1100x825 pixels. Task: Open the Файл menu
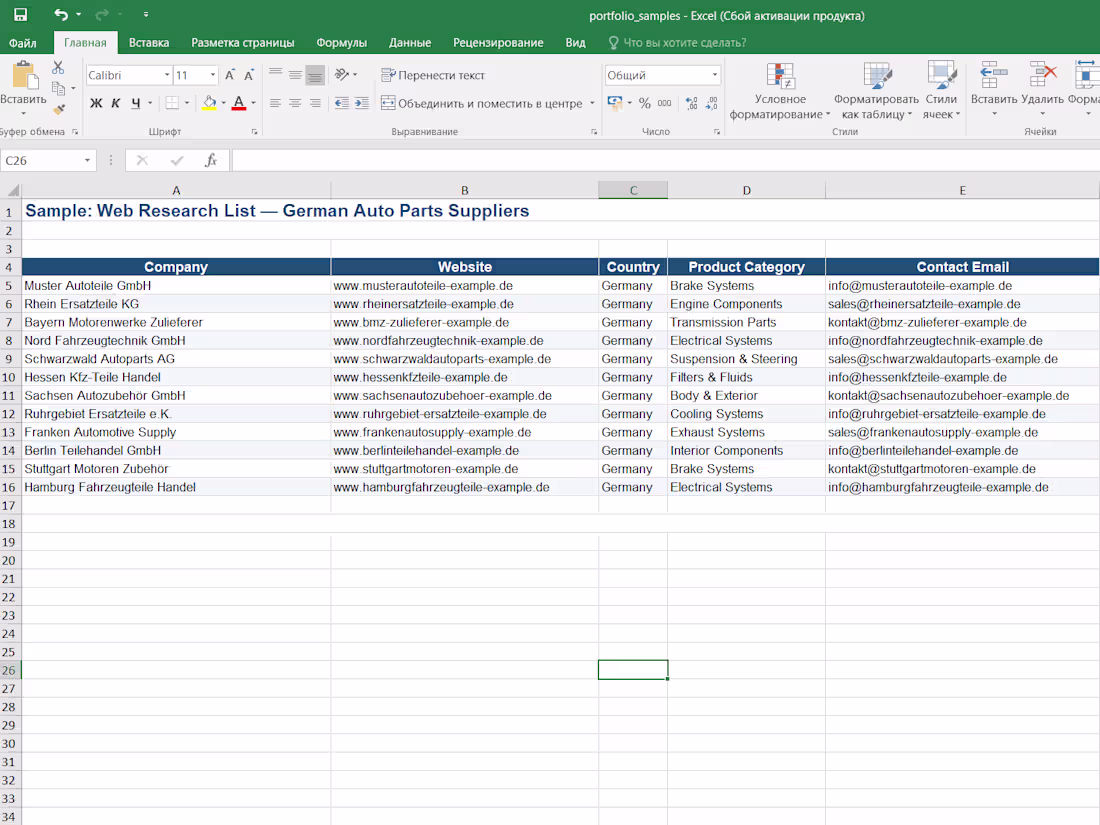click(x=22, y=43)
